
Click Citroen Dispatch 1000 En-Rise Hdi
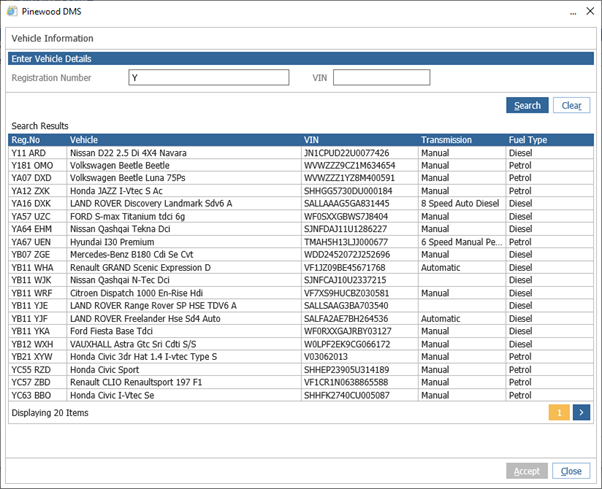[136, 293]
